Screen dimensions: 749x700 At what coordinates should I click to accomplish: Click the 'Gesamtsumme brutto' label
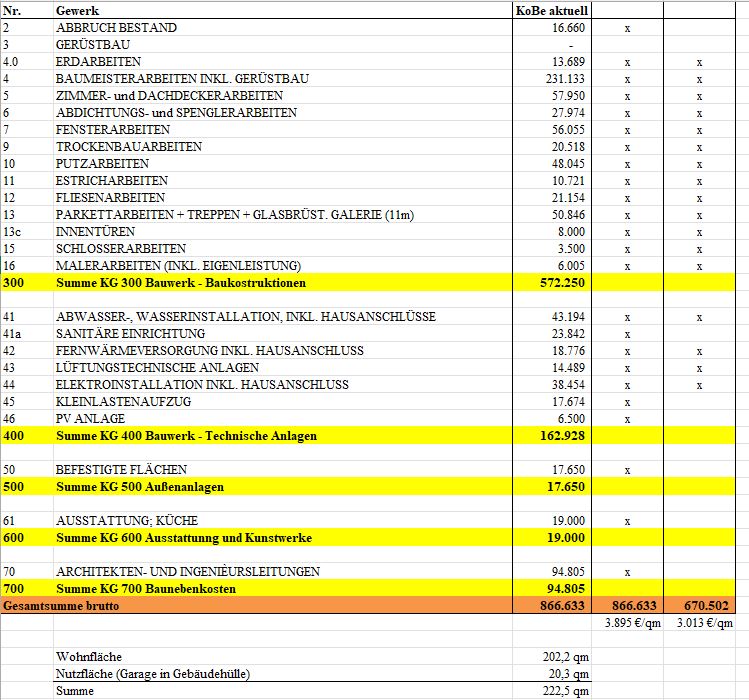(x=61, y=606)
